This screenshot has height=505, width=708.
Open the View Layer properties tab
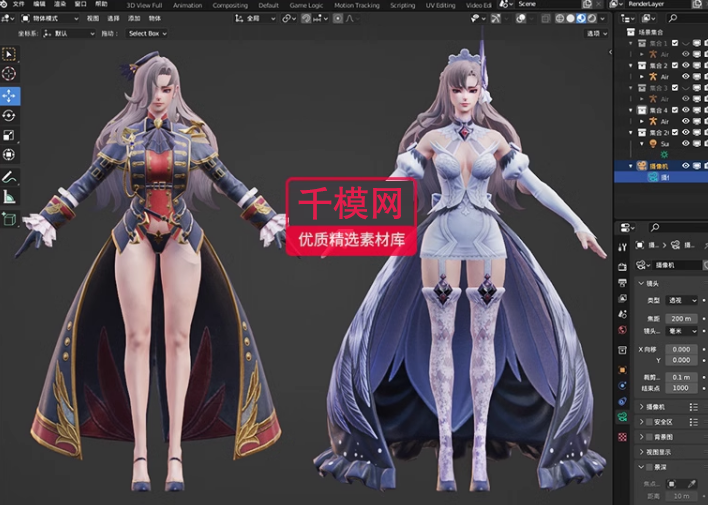[x=623, y=298]
